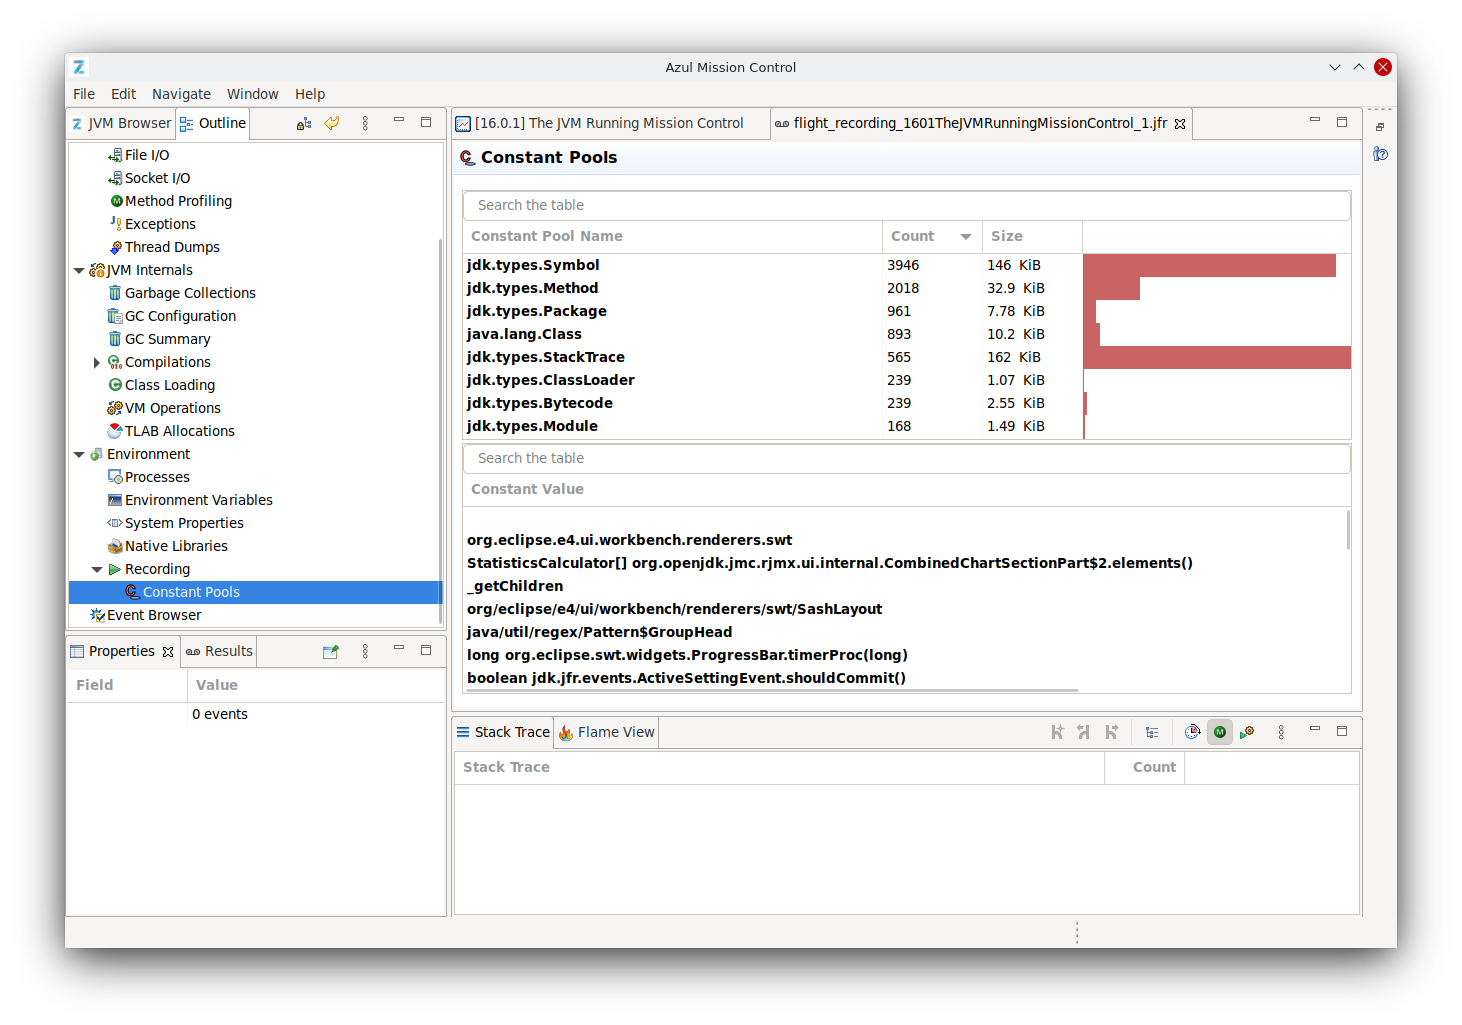Open the Navigate menu

click(181, 94)
